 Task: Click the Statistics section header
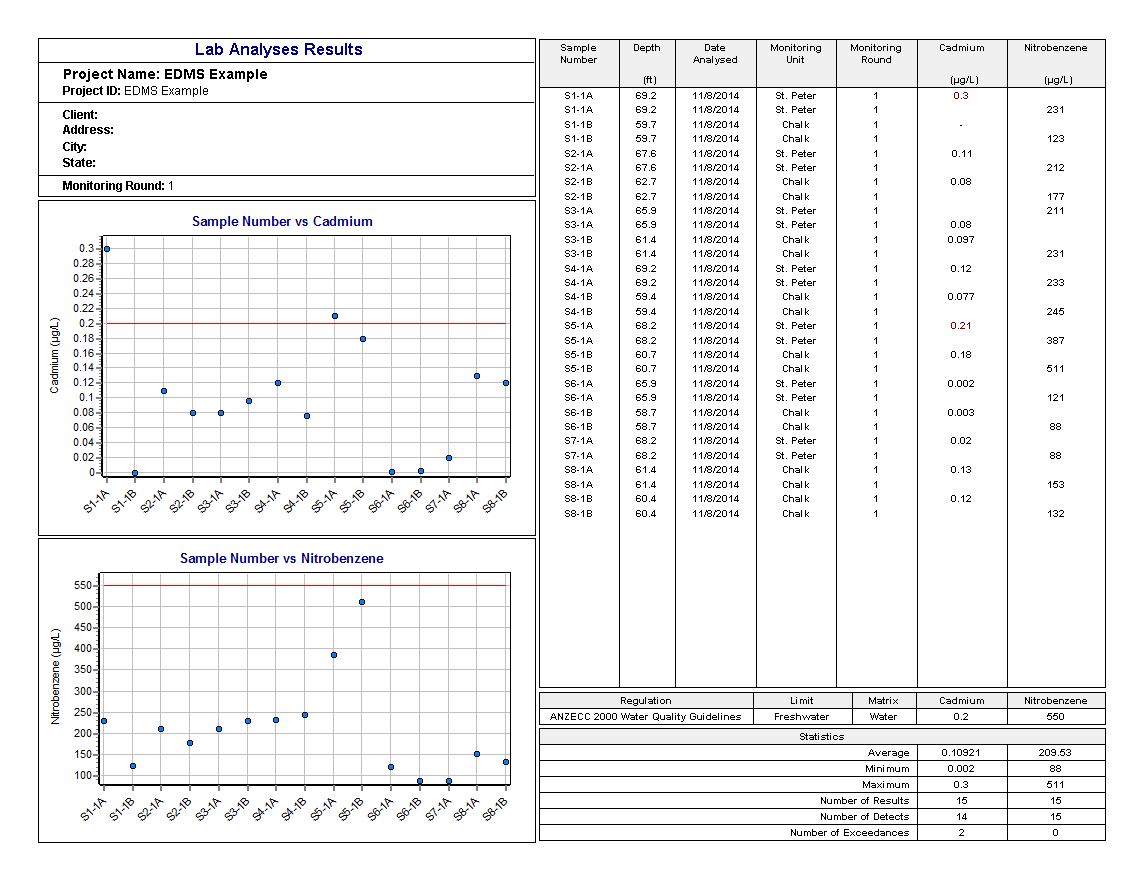click(821, 736)
